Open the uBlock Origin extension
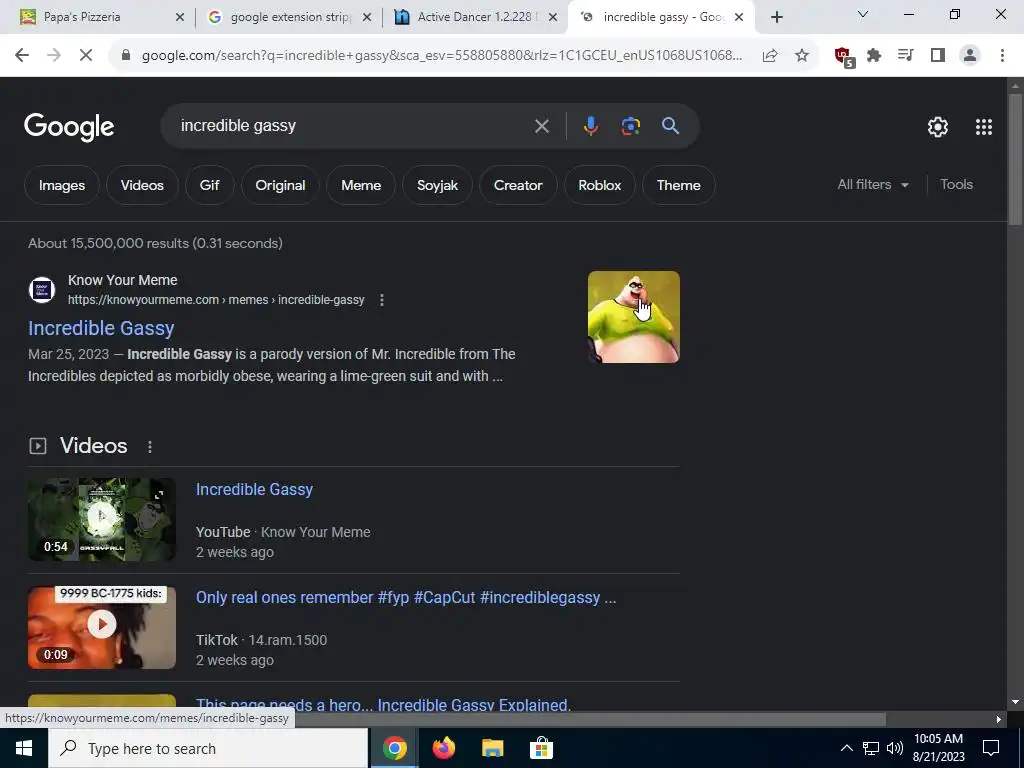Image resolution: width=1024 pixels, height=768 pixels. pos(844,56)
